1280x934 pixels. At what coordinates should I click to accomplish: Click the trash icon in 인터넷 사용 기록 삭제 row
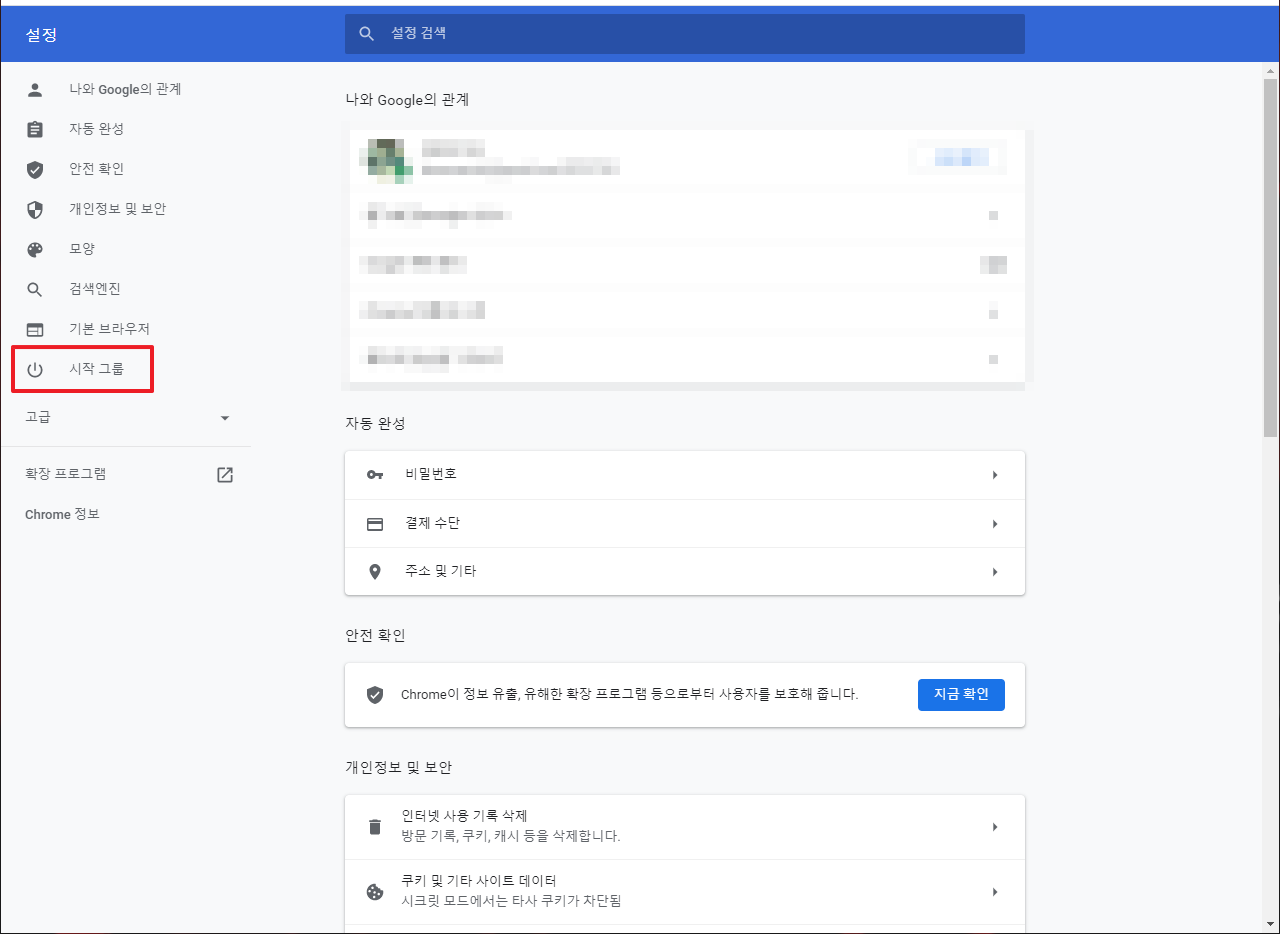click(x=375, y=827)
